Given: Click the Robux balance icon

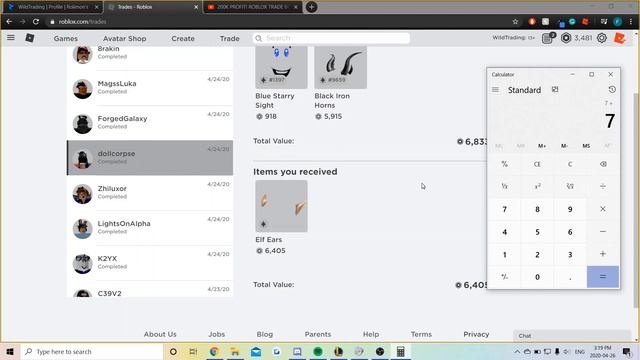Looking at the screenshot, I should pos(566,38).
